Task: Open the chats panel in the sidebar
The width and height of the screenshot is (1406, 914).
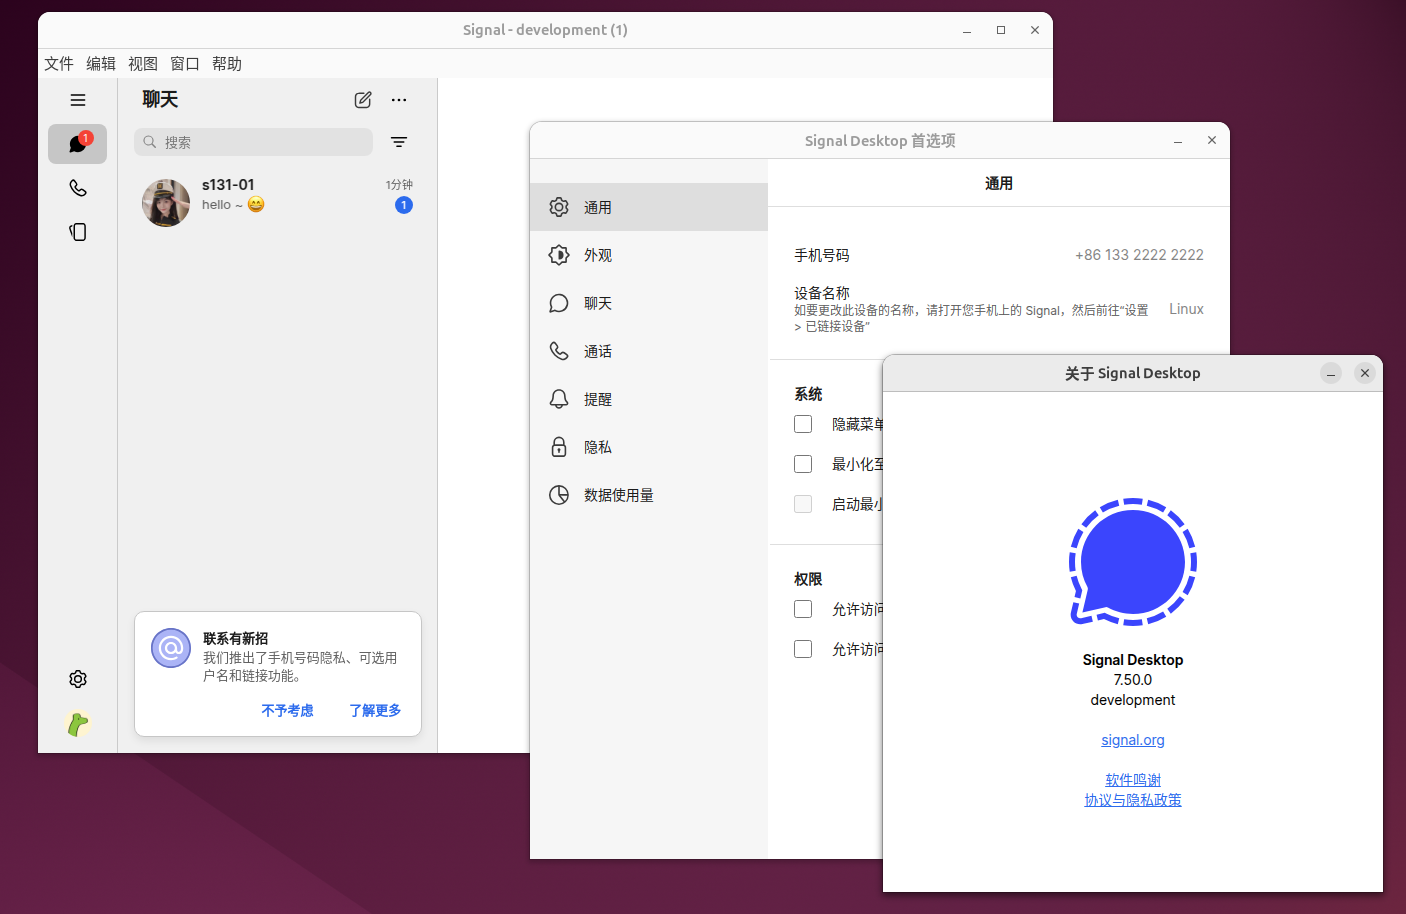Action: [78, 144]
